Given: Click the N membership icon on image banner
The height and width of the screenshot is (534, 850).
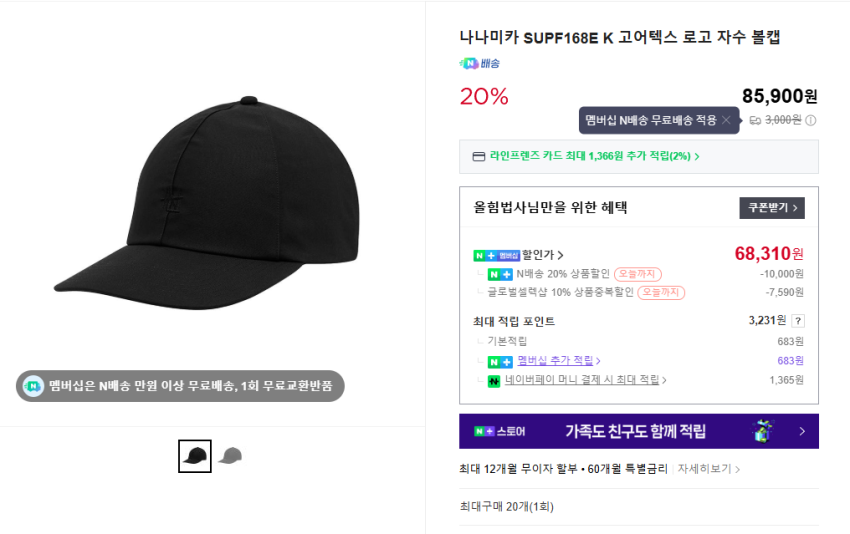Looking at the screenshot, I should click(x=33, y=386).
